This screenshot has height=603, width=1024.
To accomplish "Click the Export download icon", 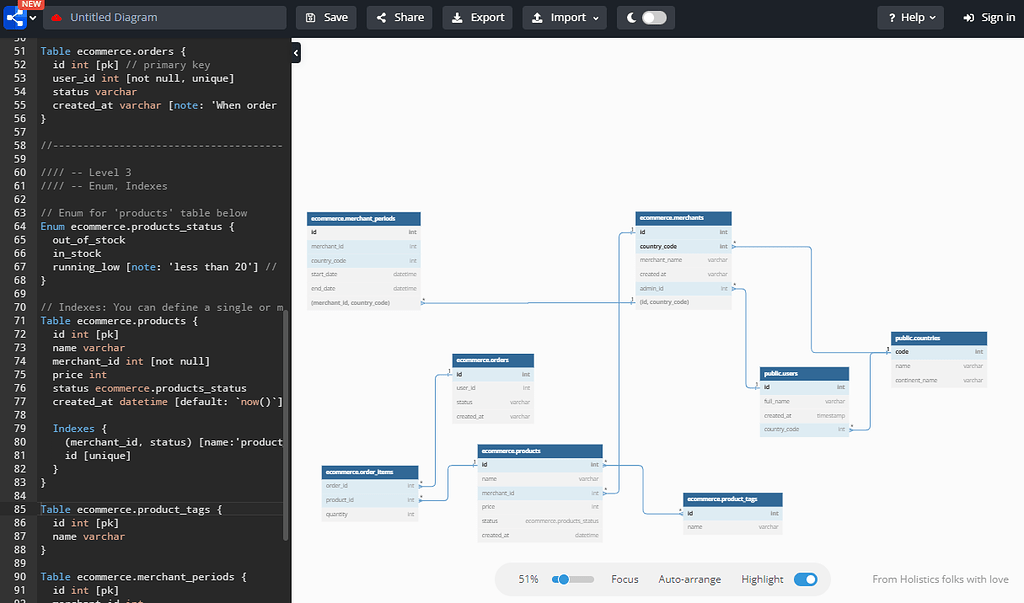I will [x=455, y=17].
